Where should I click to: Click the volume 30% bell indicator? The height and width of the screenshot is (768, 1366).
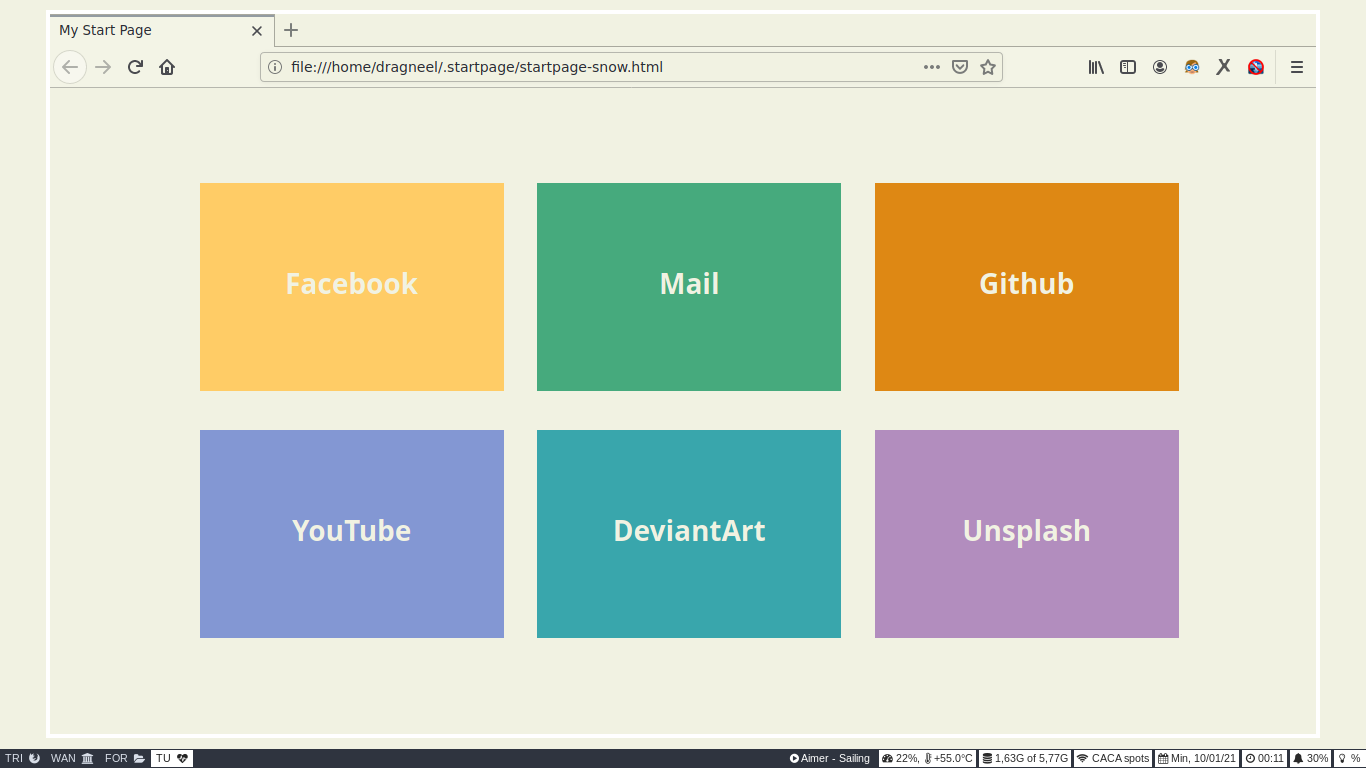click(x=1310, y=759)
